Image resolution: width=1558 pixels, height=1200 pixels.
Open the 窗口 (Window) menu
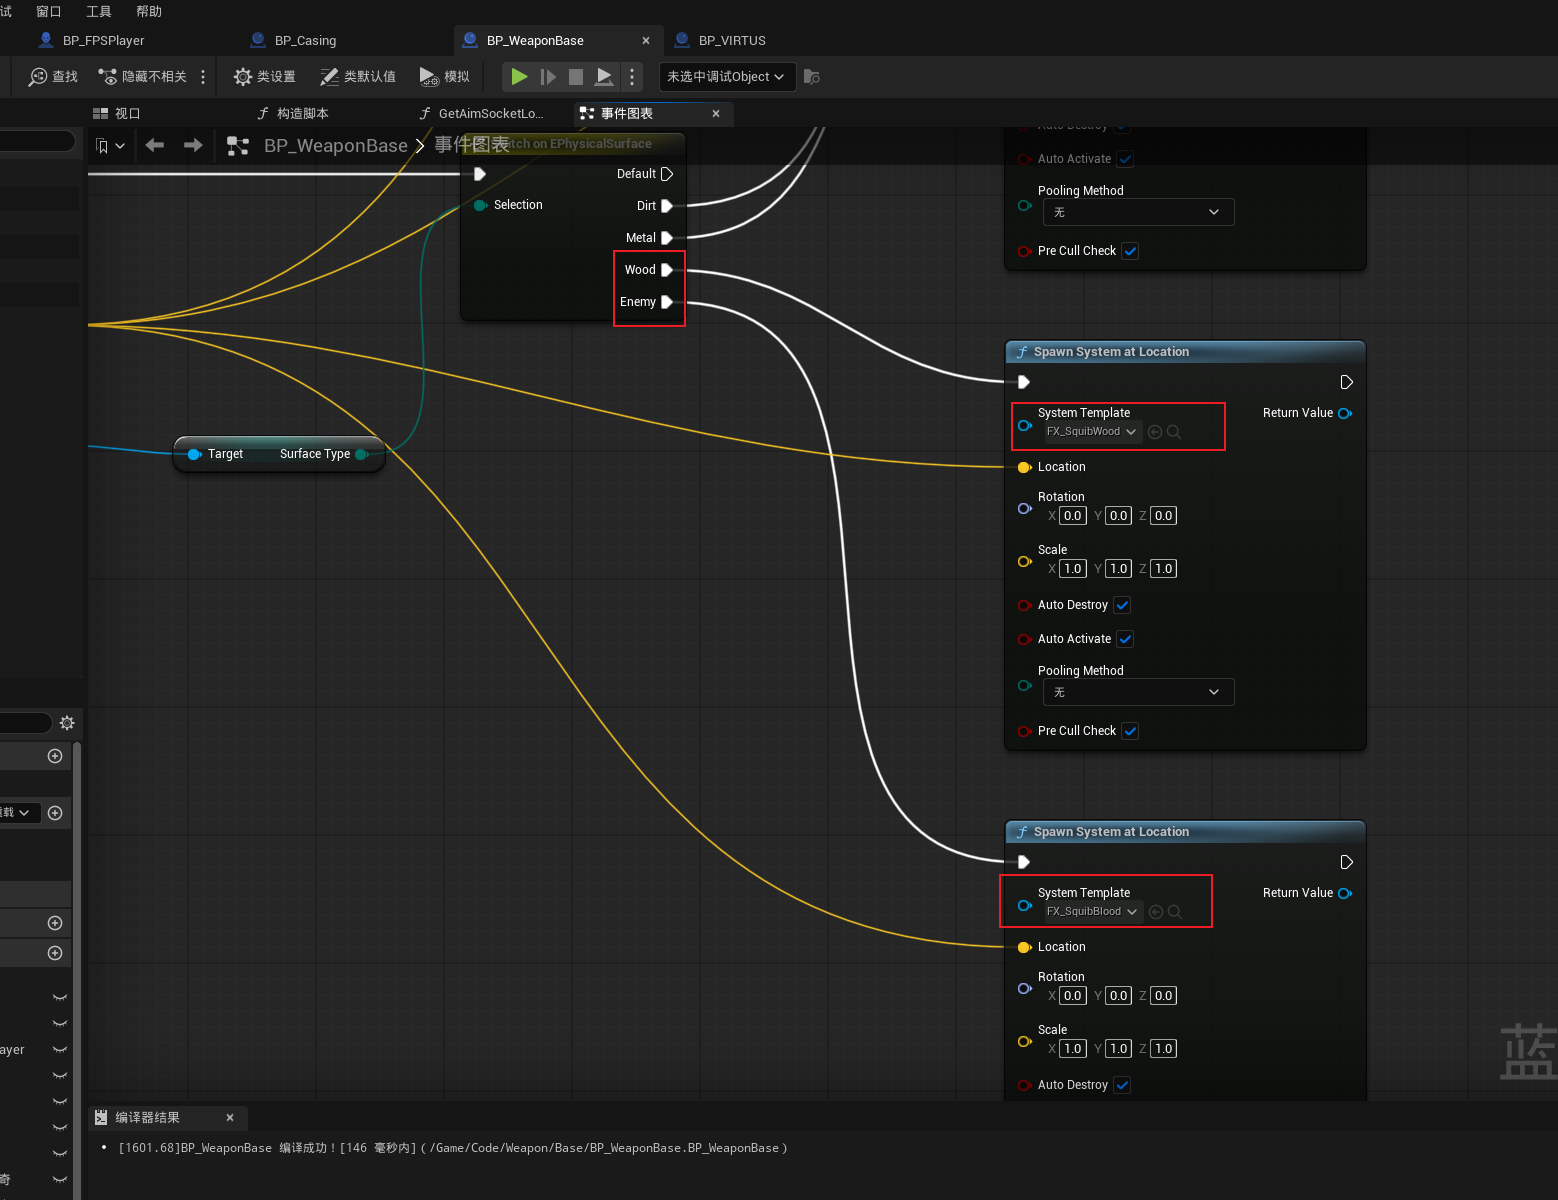pos(49,12)
